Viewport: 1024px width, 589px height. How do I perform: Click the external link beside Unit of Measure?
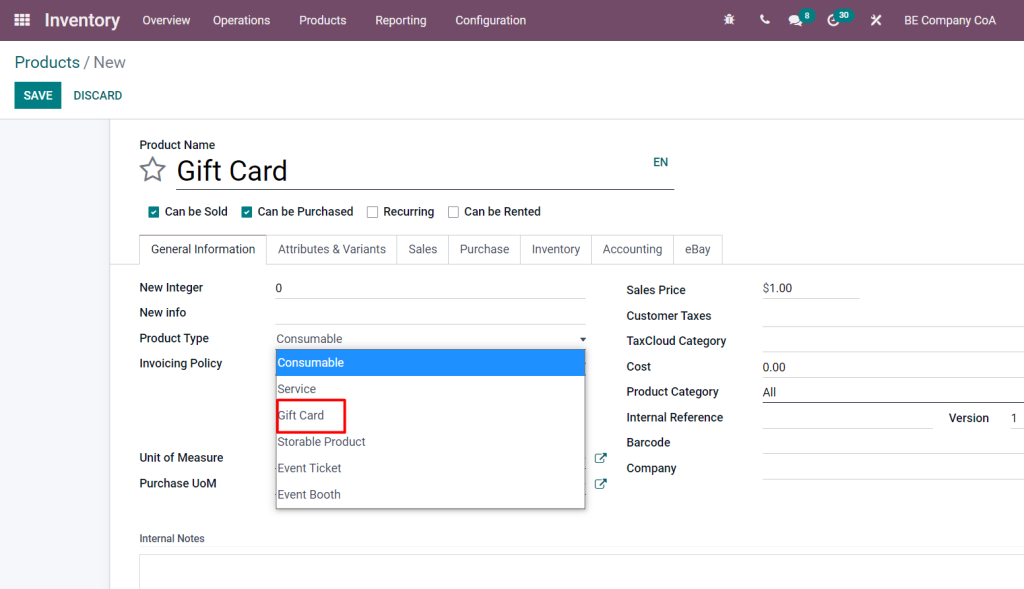(601, 457)
